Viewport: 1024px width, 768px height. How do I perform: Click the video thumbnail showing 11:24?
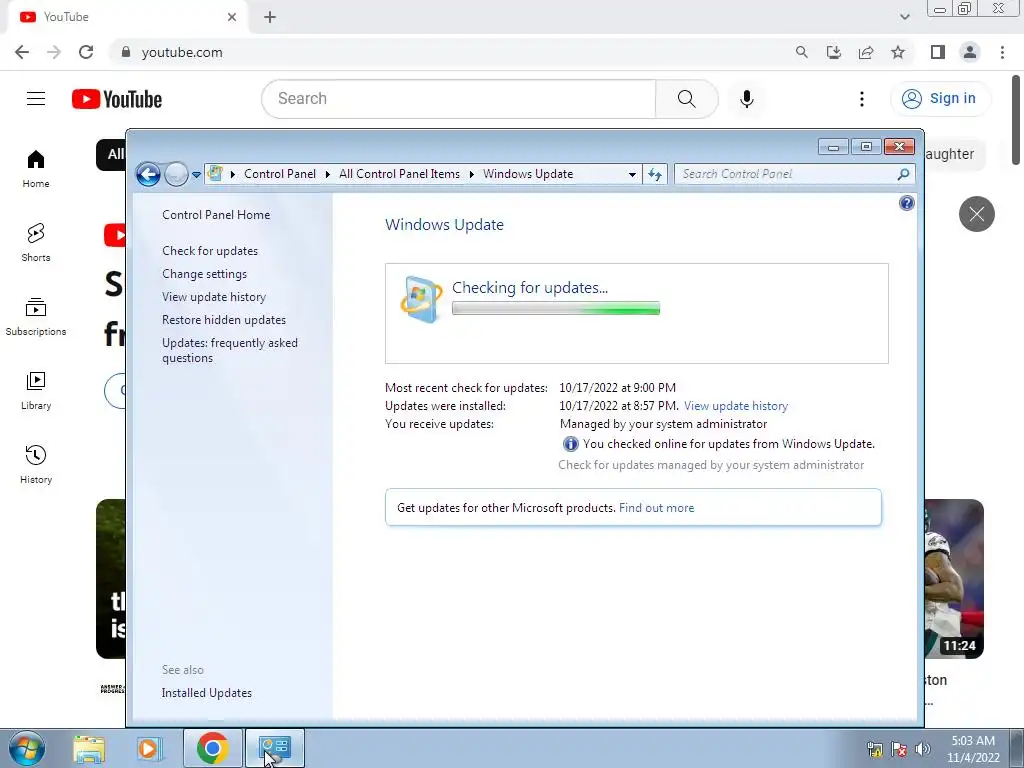point(953,579)
